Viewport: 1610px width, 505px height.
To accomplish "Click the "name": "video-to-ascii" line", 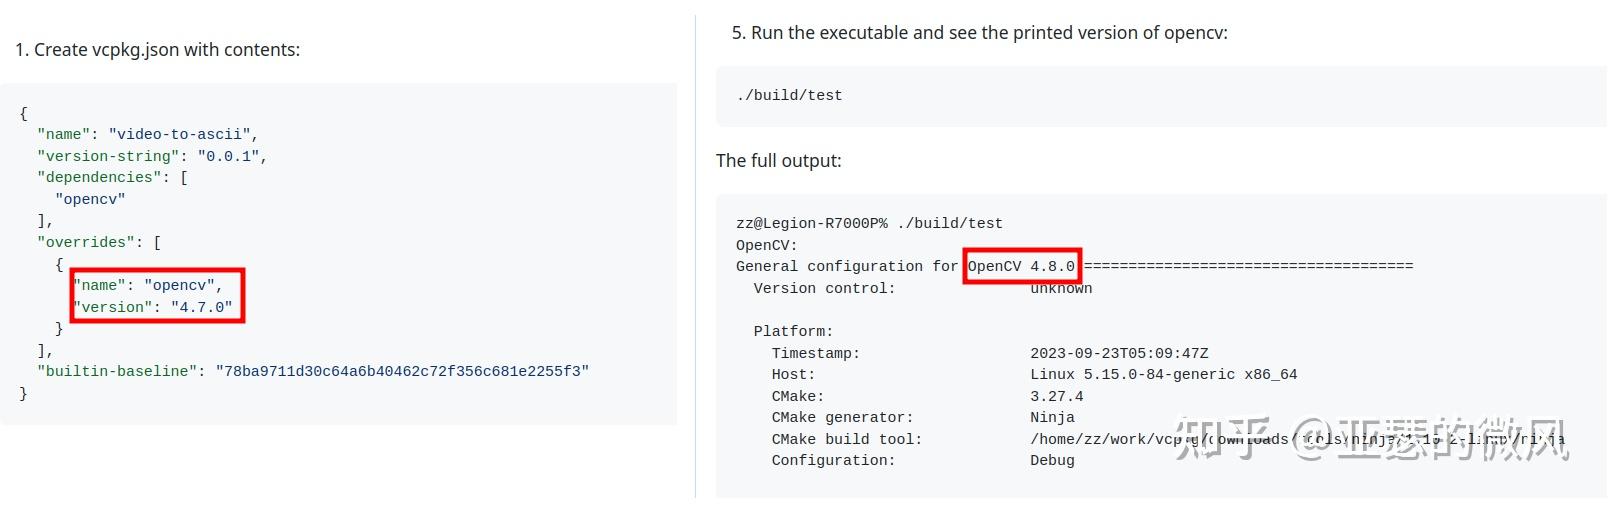I will tap(148, 134).
